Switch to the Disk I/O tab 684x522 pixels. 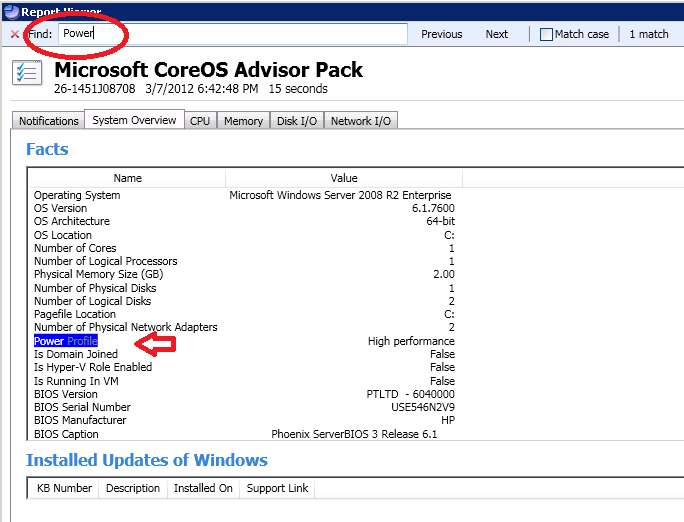pos(297,121)
